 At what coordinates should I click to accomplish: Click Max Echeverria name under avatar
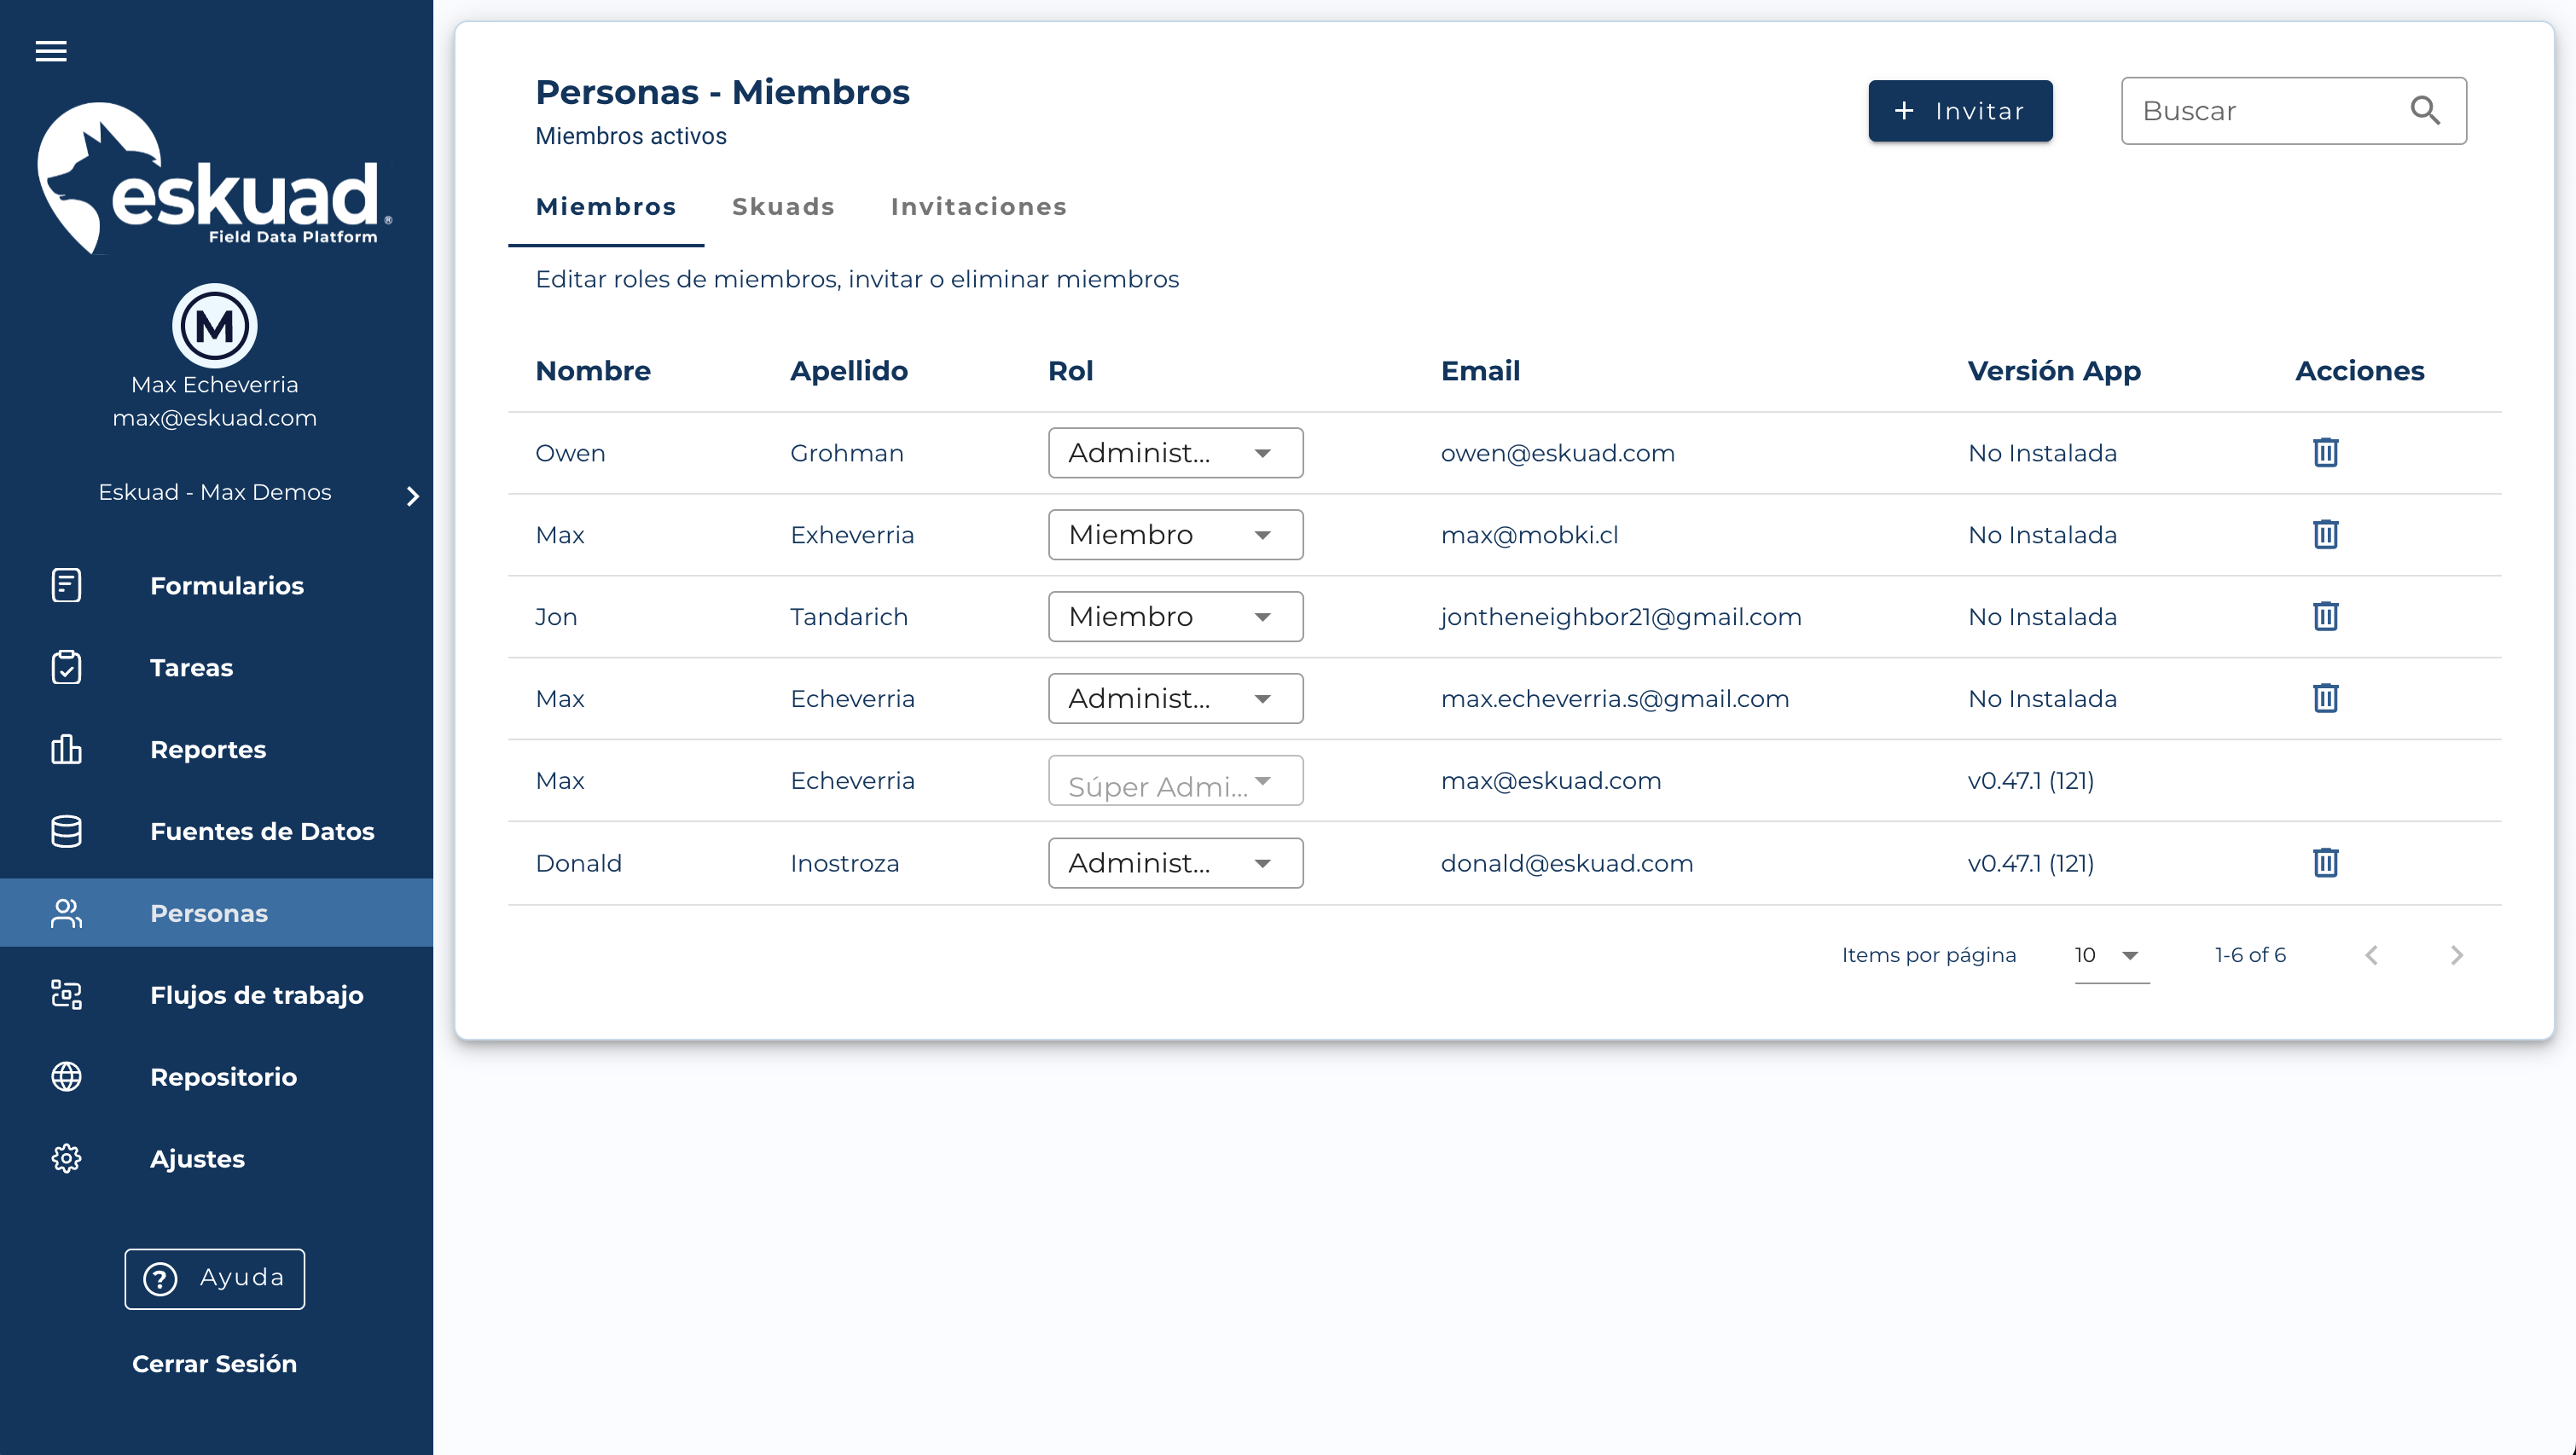pyautogui.click(x=214, y=385)
